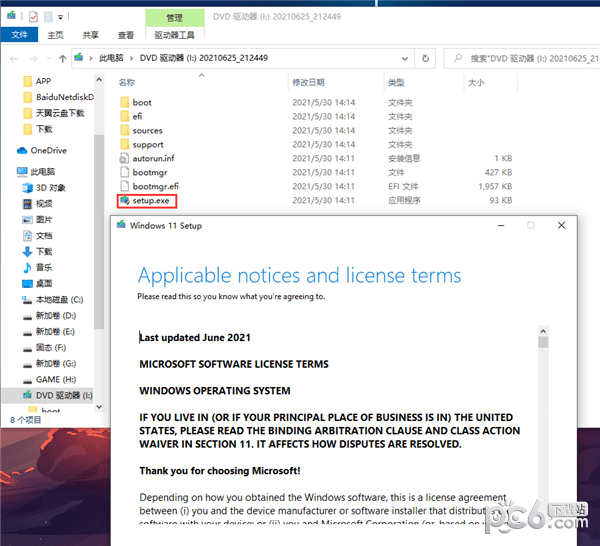This screenshot has width=600, height=546.
Task: Click the properties icon in quick access toolbar
Action: (33, 16)
